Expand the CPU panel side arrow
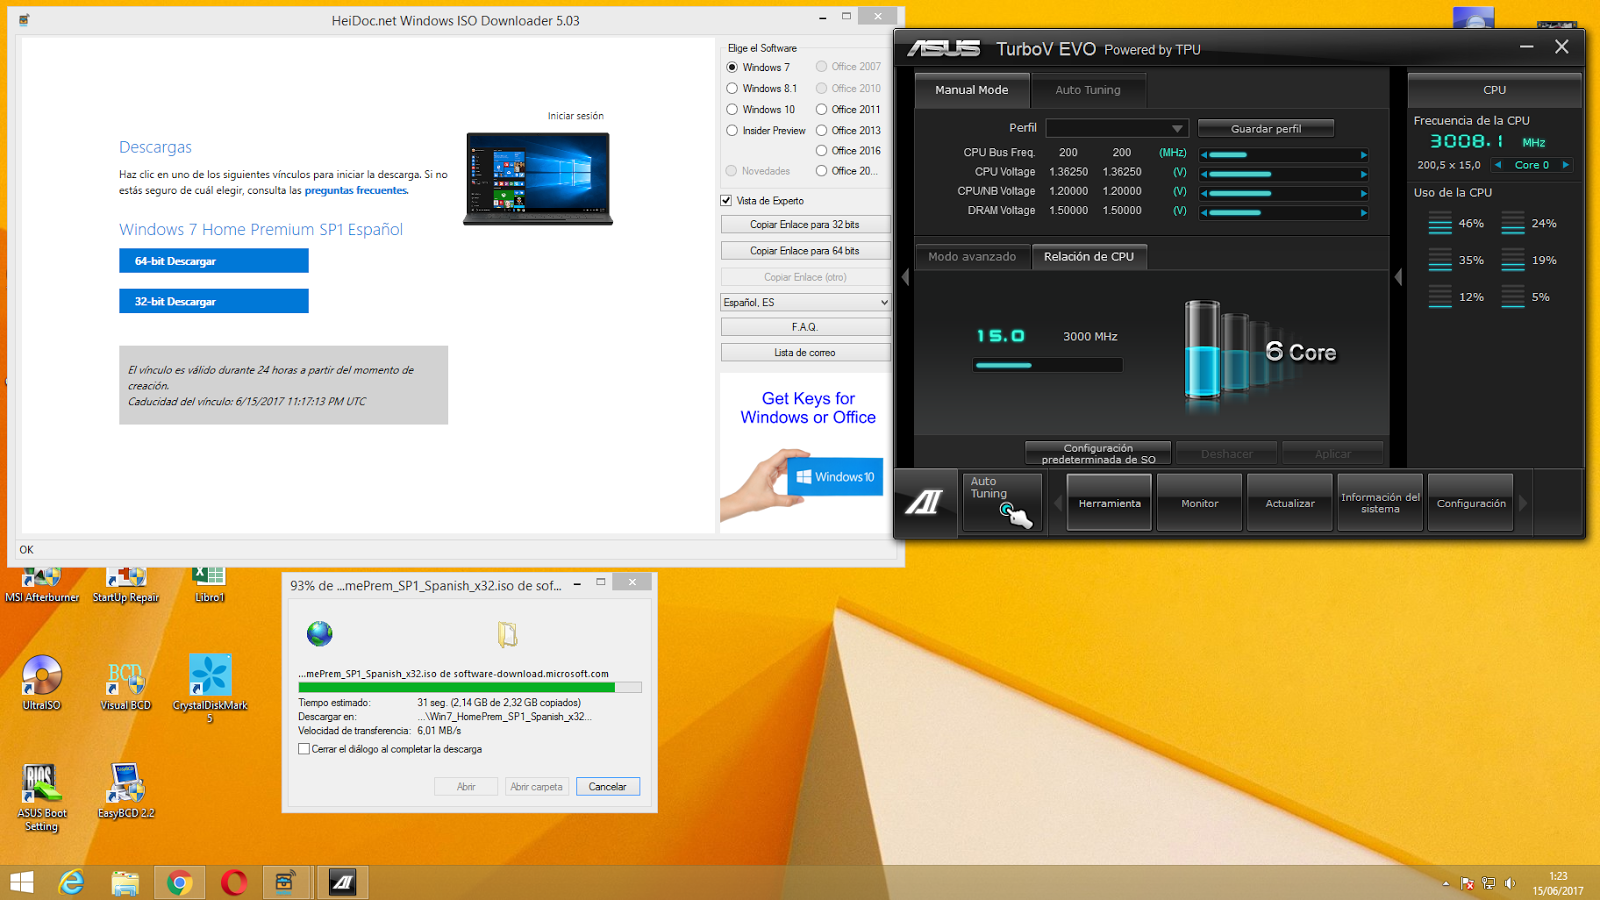This screenshot has width=1600, height=900. point(1398,277)
